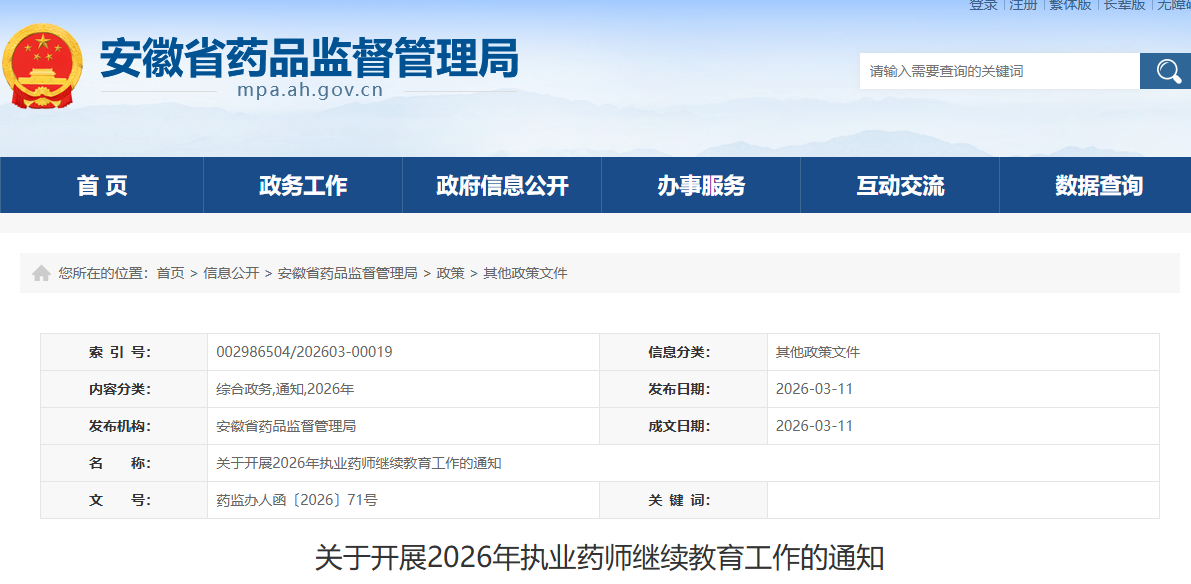Open the 政务工作 navigation menu
The width and height of the screenshot is (1191, 584).
(x=303, y=185)
